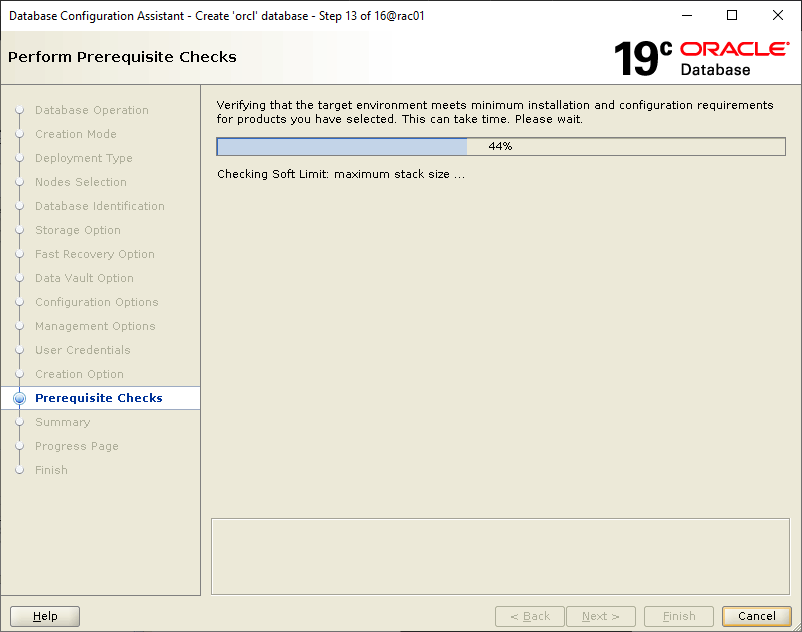The image size is (802, 632).
Task: Click the window title bar text
Action: tap(217, 16)
